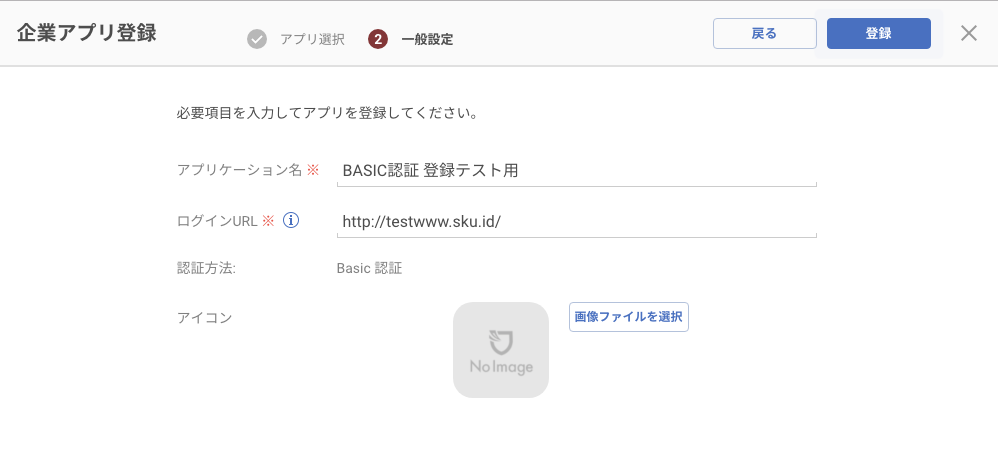Click the 企業アプリ登録 dialog title
The image size is (998, 475).
[x=87, y=33]
